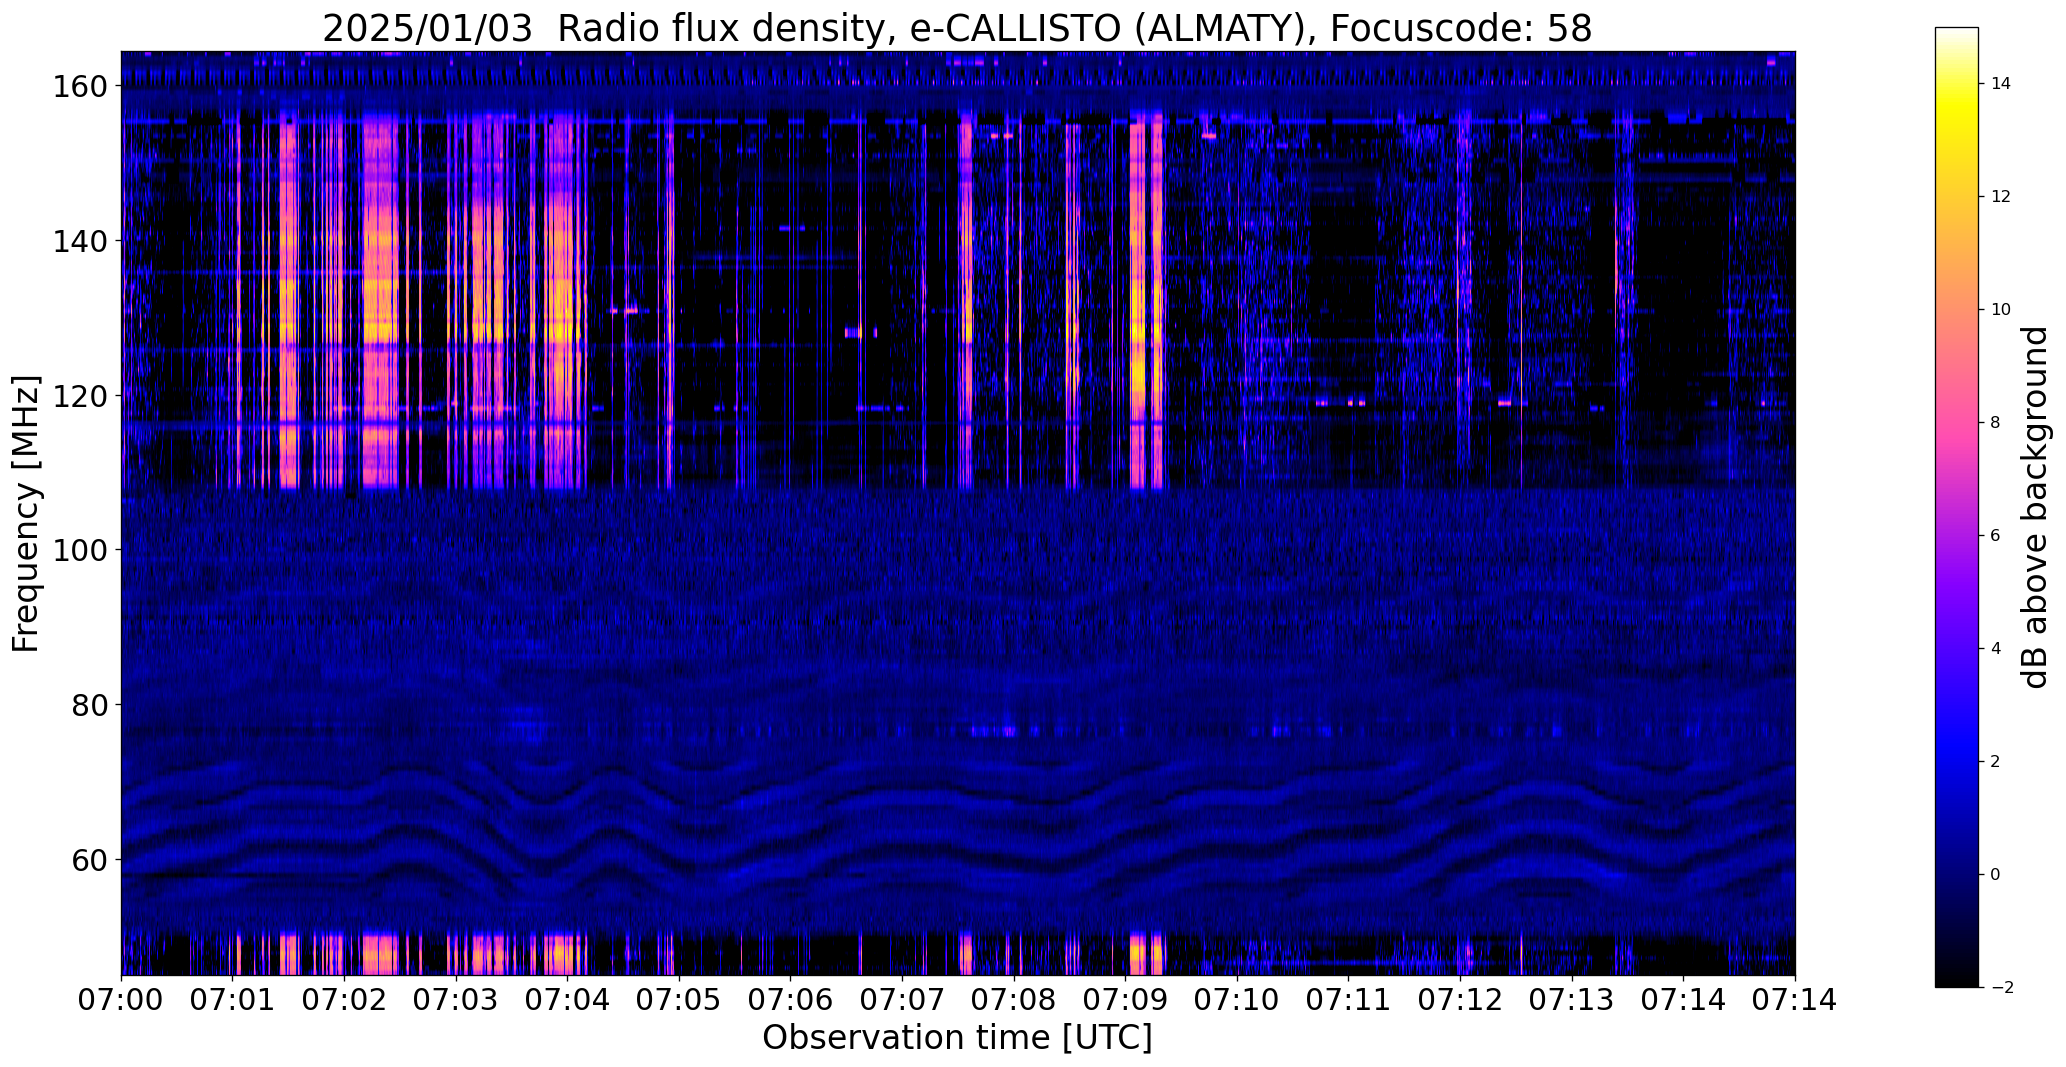This screenshot has width=2066, height=1067.
Task: Click the 07:13 time tick label
Action: point(1572,1001)
